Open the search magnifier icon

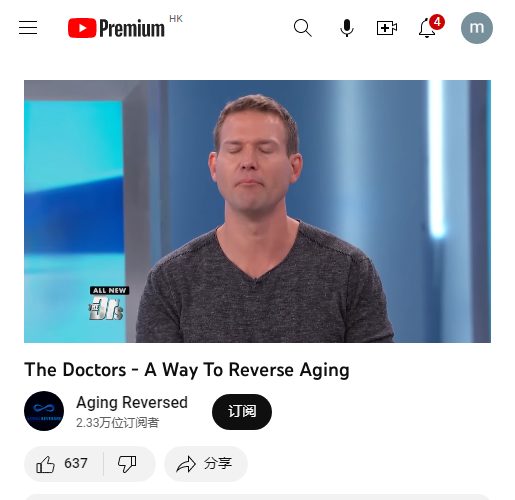coord(303,28)
